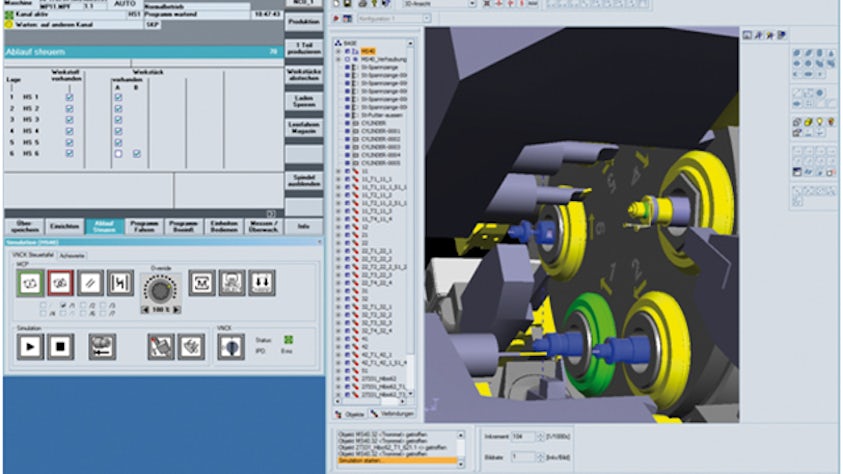Toggle Werkstück A checkbox for HS 1
This screenshot has width=843, height=474.
point(118,97)
